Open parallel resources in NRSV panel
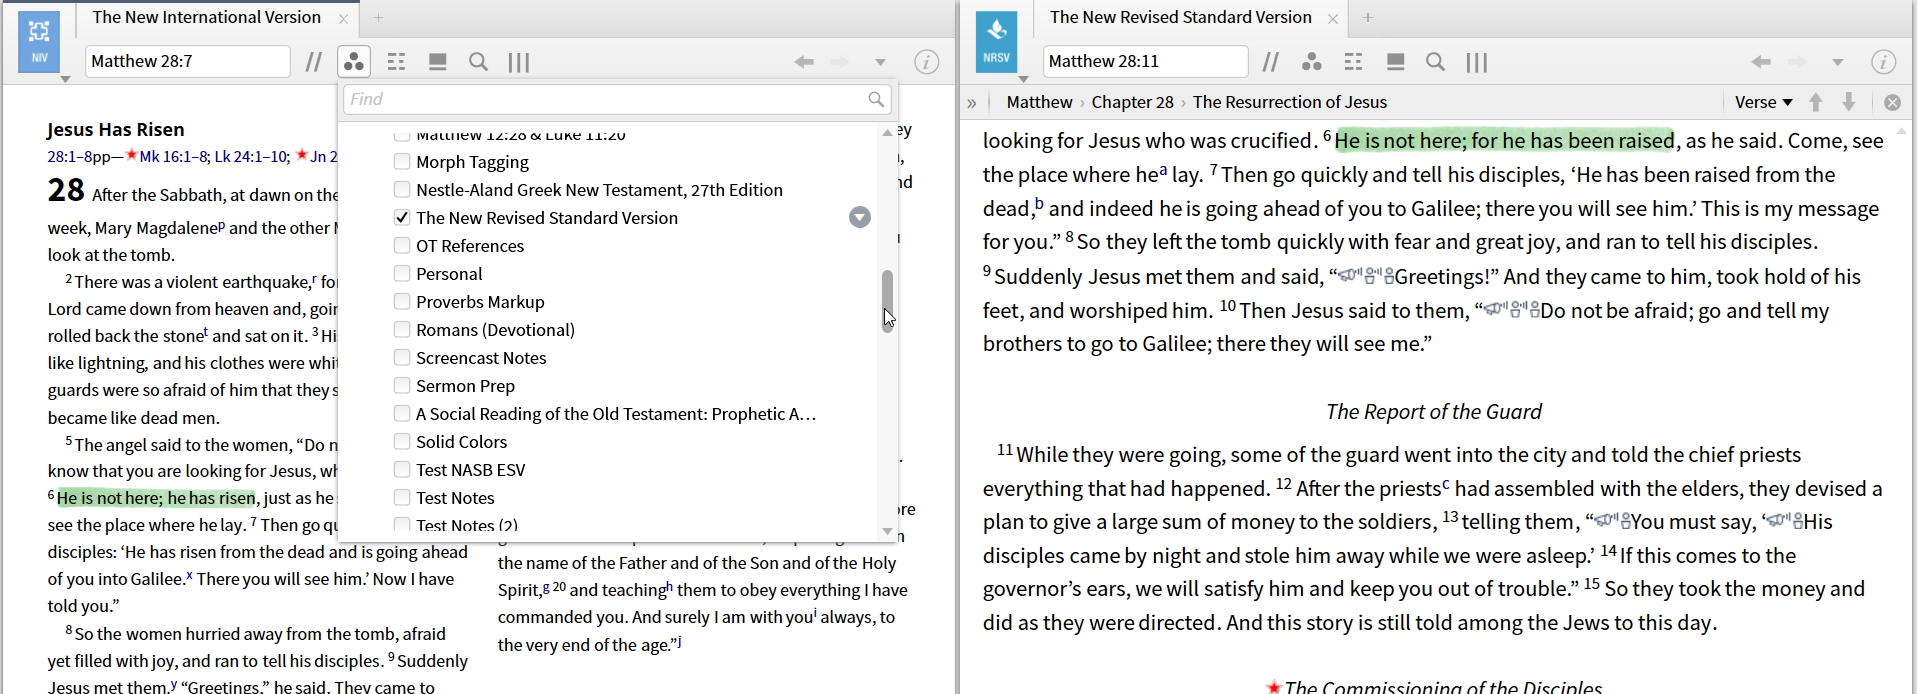This screenshot has width=1917, height=694. [1271, 62]
